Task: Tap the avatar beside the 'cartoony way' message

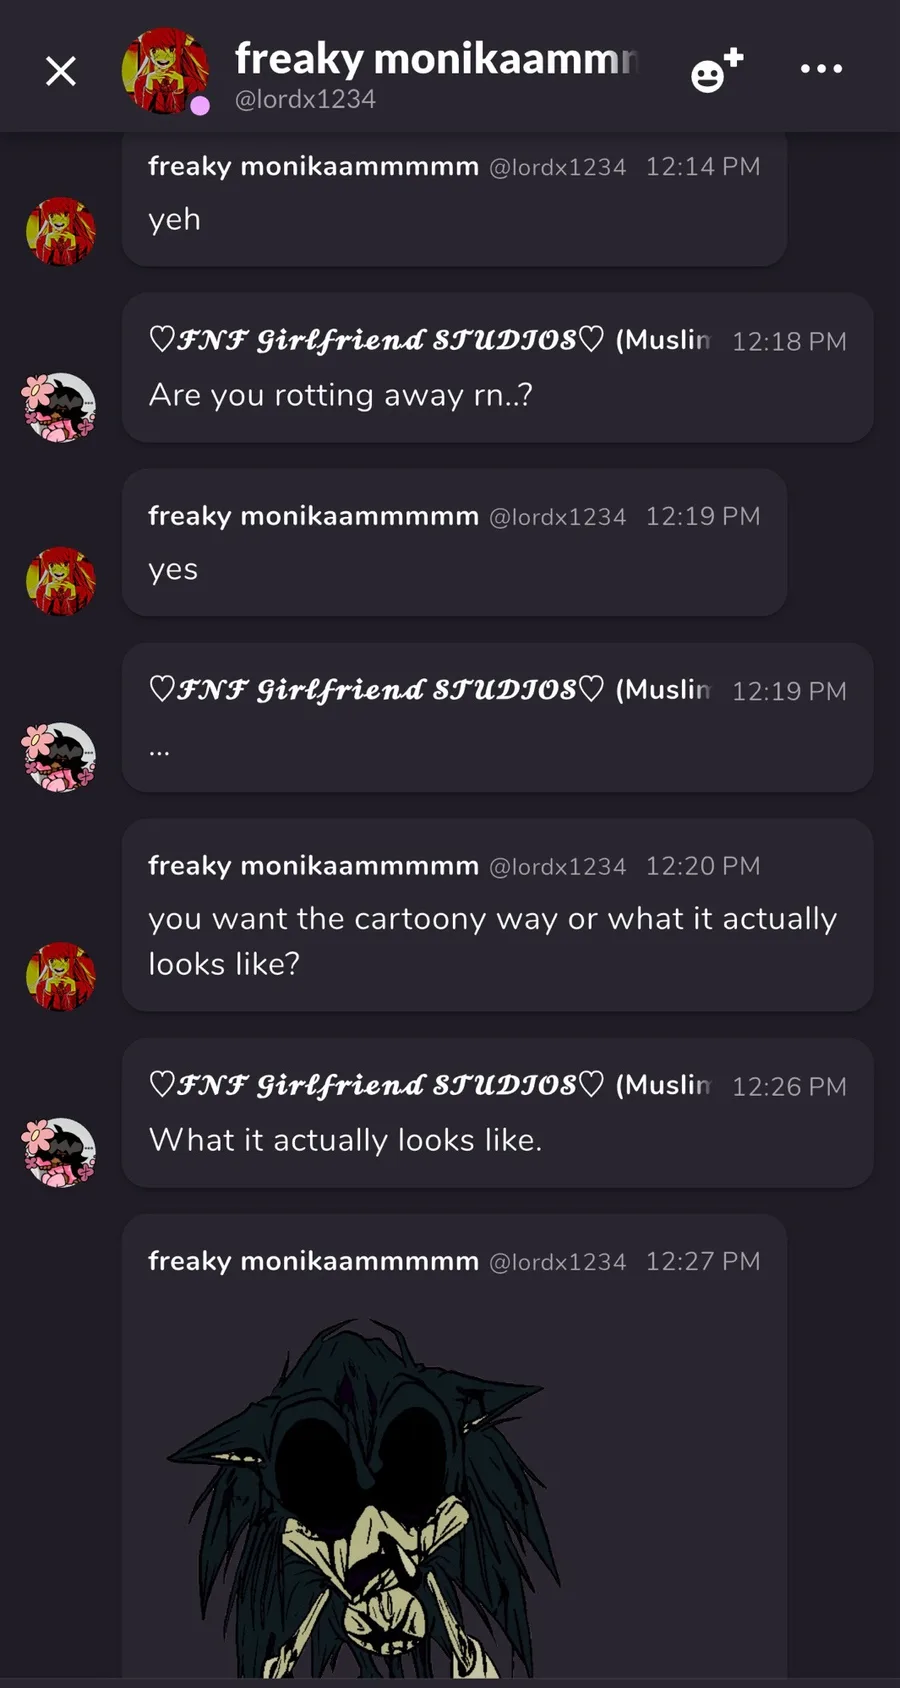Action: [x=61, y=976]
